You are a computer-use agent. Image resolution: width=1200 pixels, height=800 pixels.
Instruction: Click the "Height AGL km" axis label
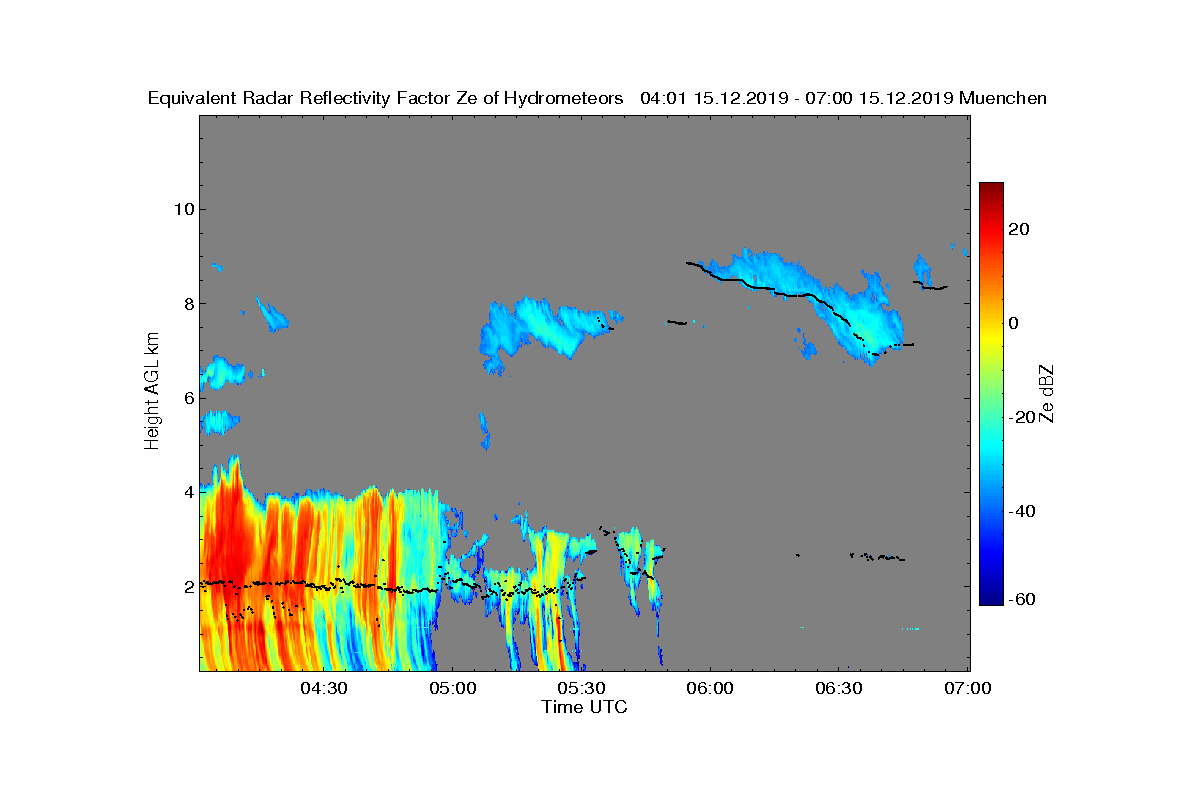tap(152, 393)
